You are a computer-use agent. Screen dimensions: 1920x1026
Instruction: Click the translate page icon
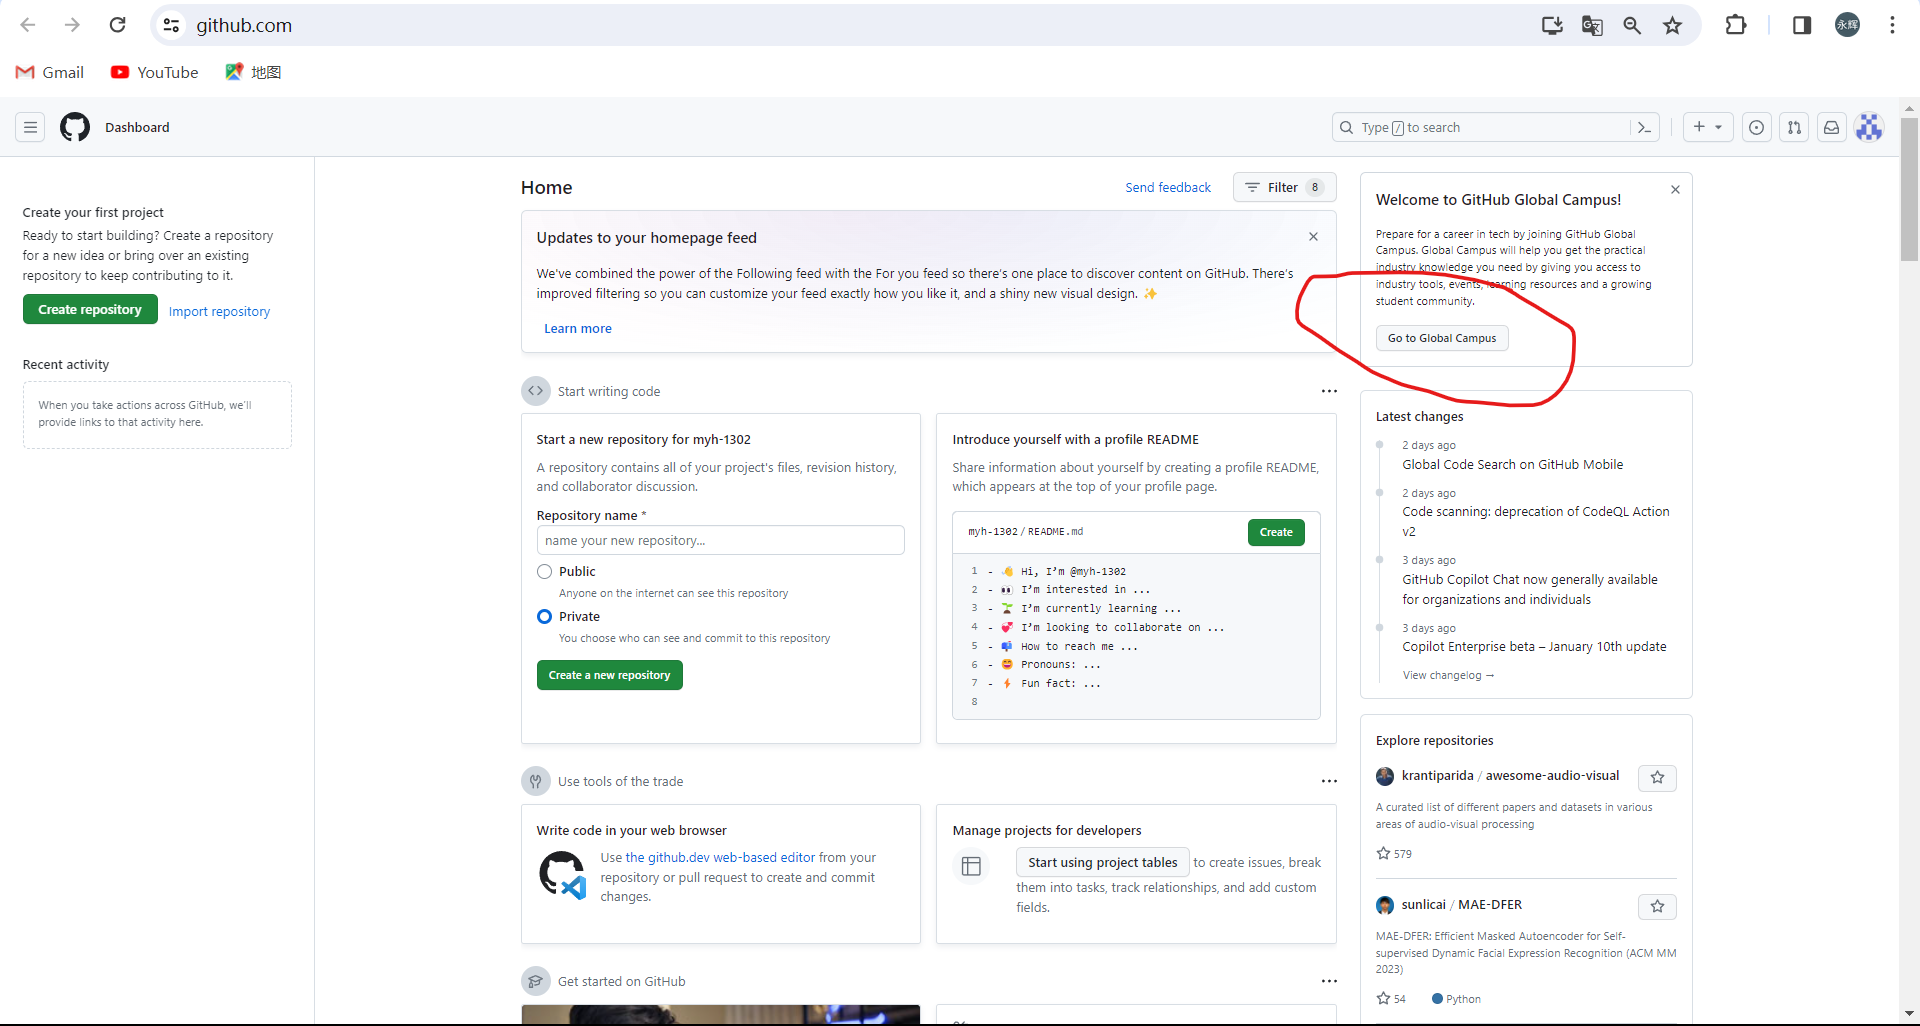1592,25
